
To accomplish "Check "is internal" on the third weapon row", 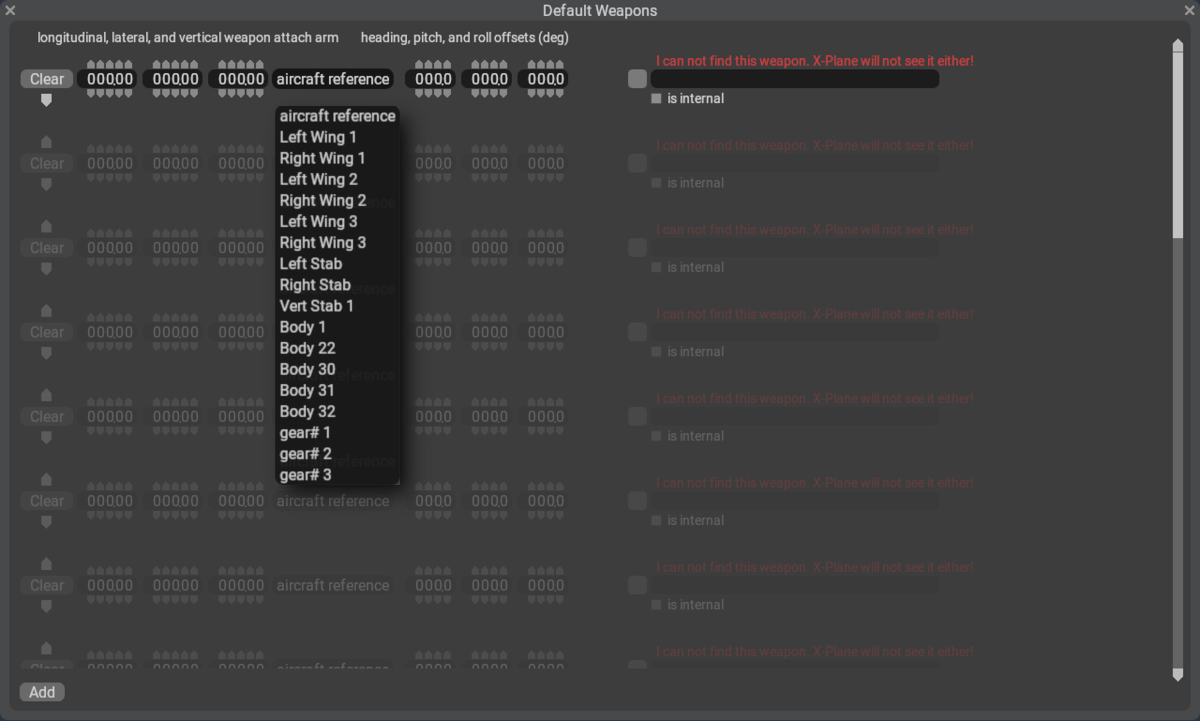I will click(x=656, y=267).
